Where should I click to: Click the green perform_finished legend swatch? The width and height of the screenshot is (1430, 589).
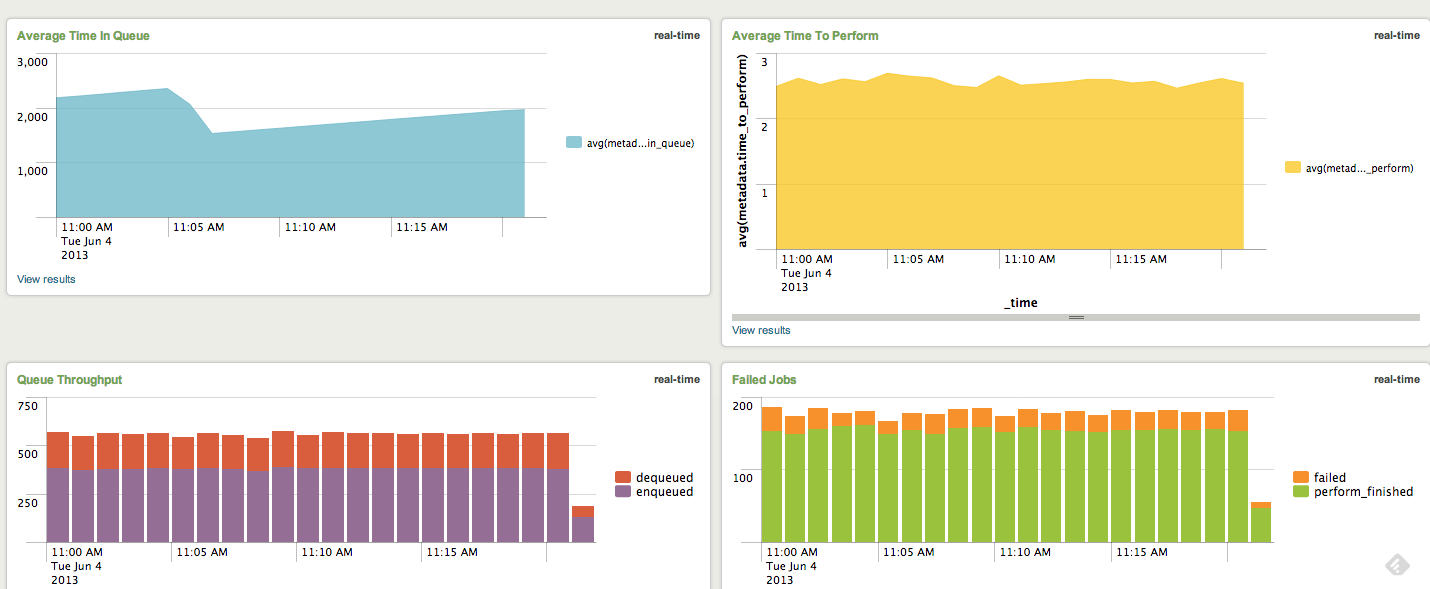(x=1301, y=492)
